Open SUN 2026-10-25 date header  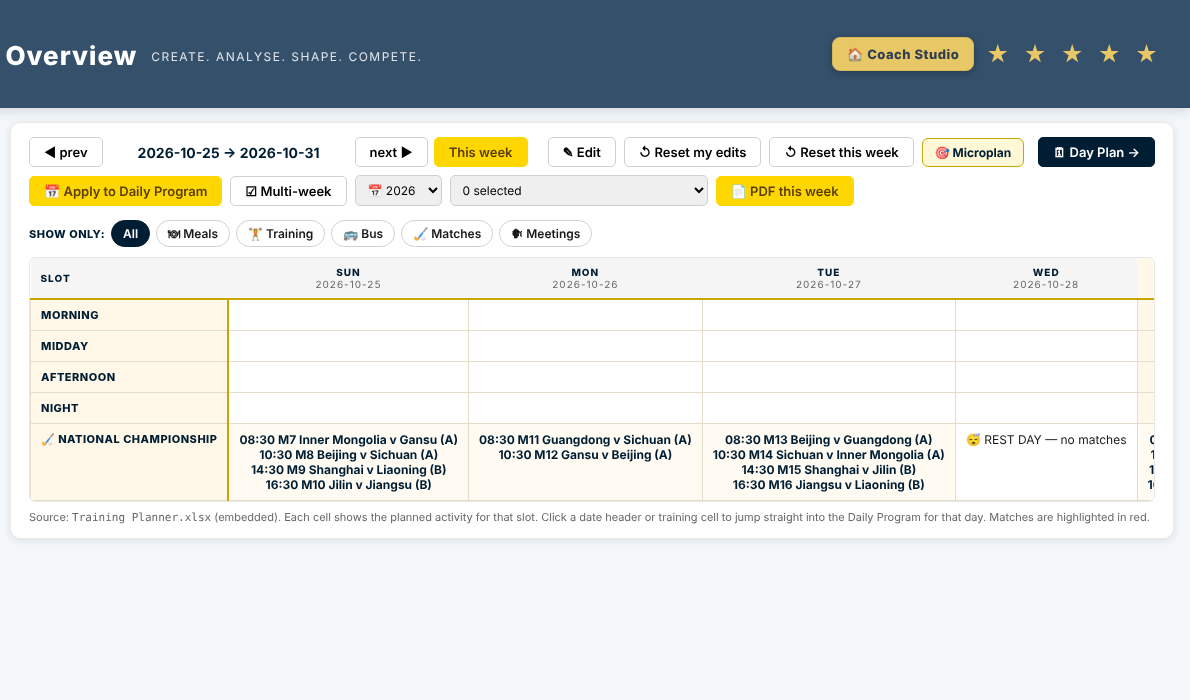tap(348, 278)
